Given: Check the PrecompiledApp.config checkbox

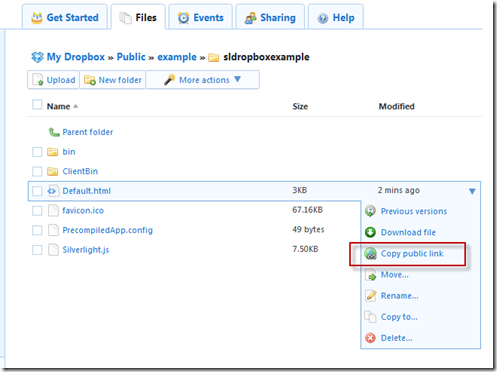Looking at the screenshot, I should pos(37,230).
